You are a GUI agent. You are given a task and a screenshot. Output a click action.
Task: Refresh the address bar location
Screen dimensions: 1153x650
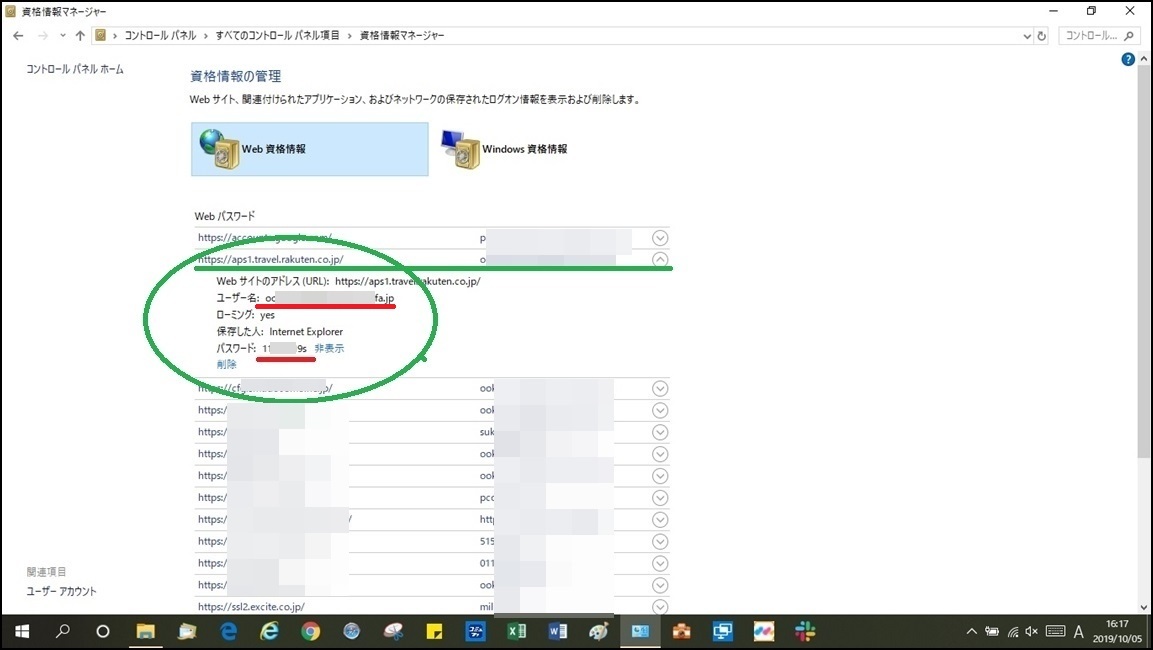coord(1041,35)
